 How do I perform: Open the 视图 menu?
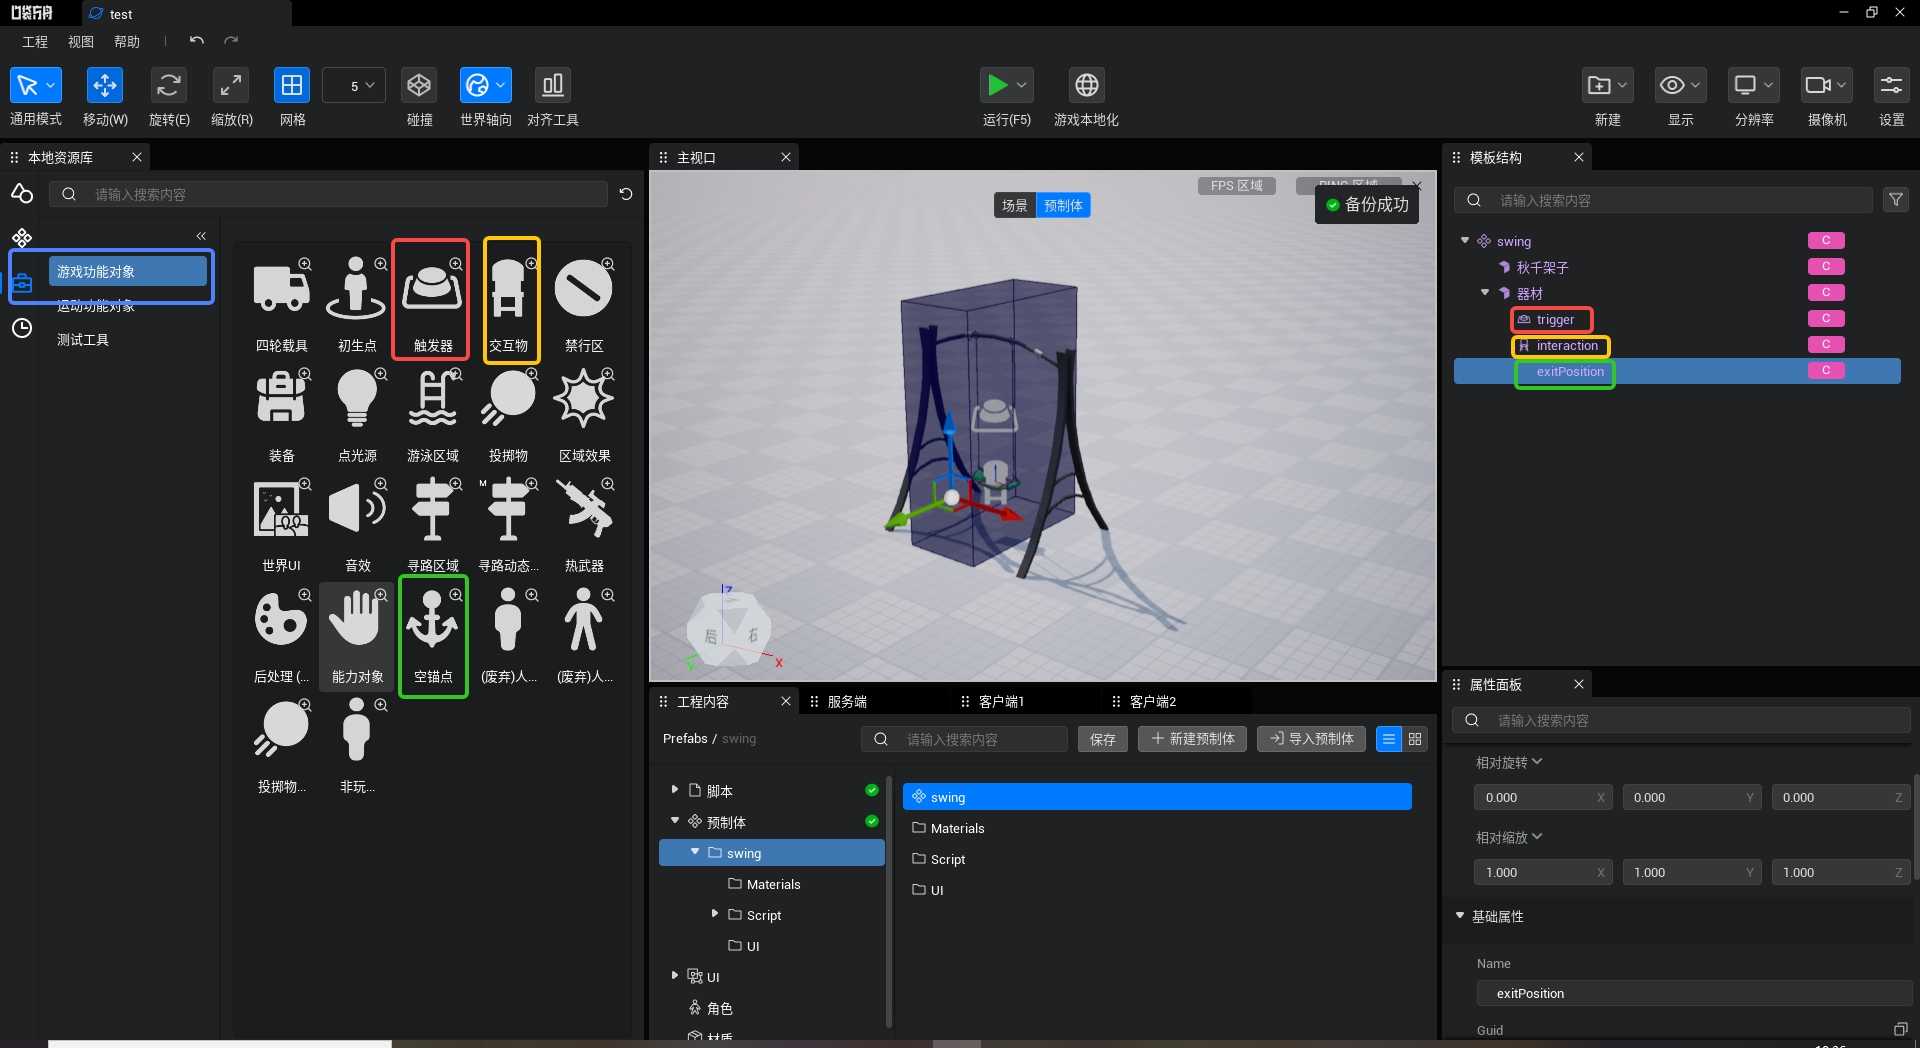point(81,42)
